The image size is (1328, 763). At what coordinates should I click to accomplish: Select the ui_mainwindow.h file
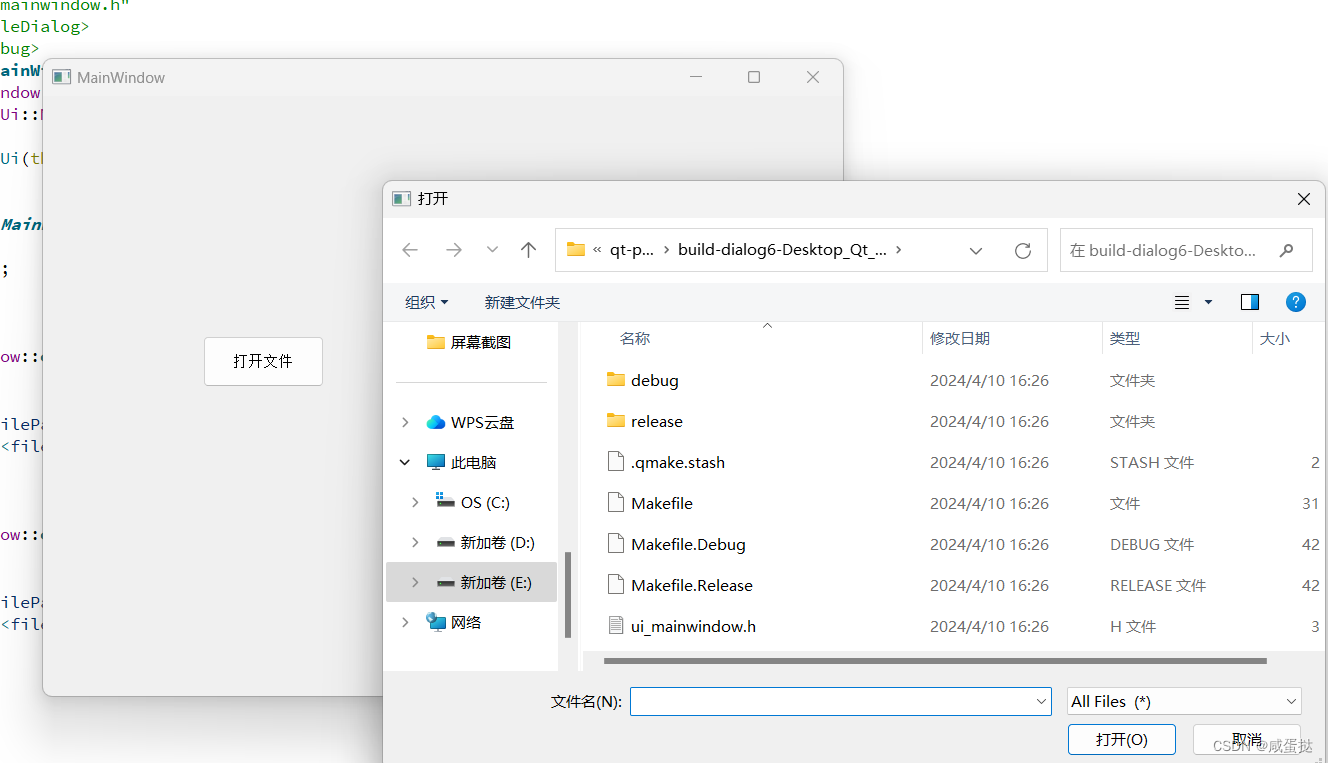[693, 627]
